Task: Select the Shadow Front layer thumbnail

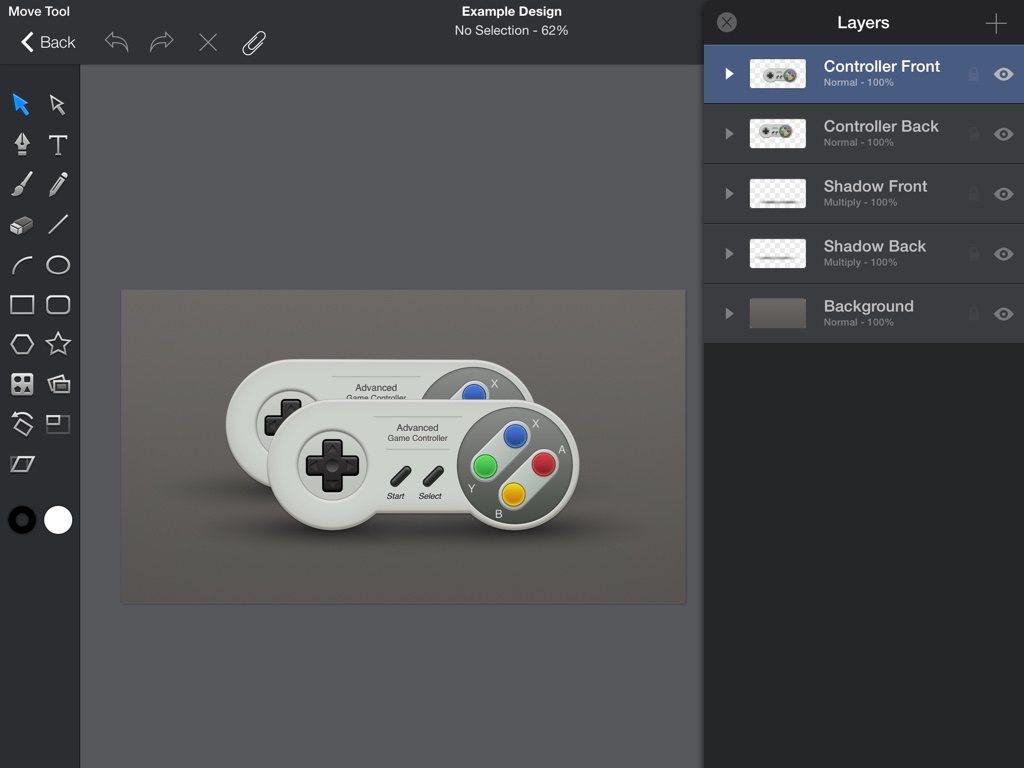Action: click(x=777, y=194)
